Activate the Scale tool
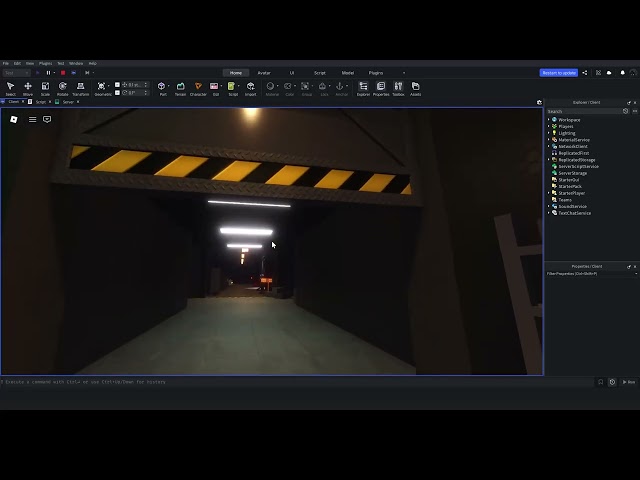Screen dimensions: 640x480 tap(45, 89)
